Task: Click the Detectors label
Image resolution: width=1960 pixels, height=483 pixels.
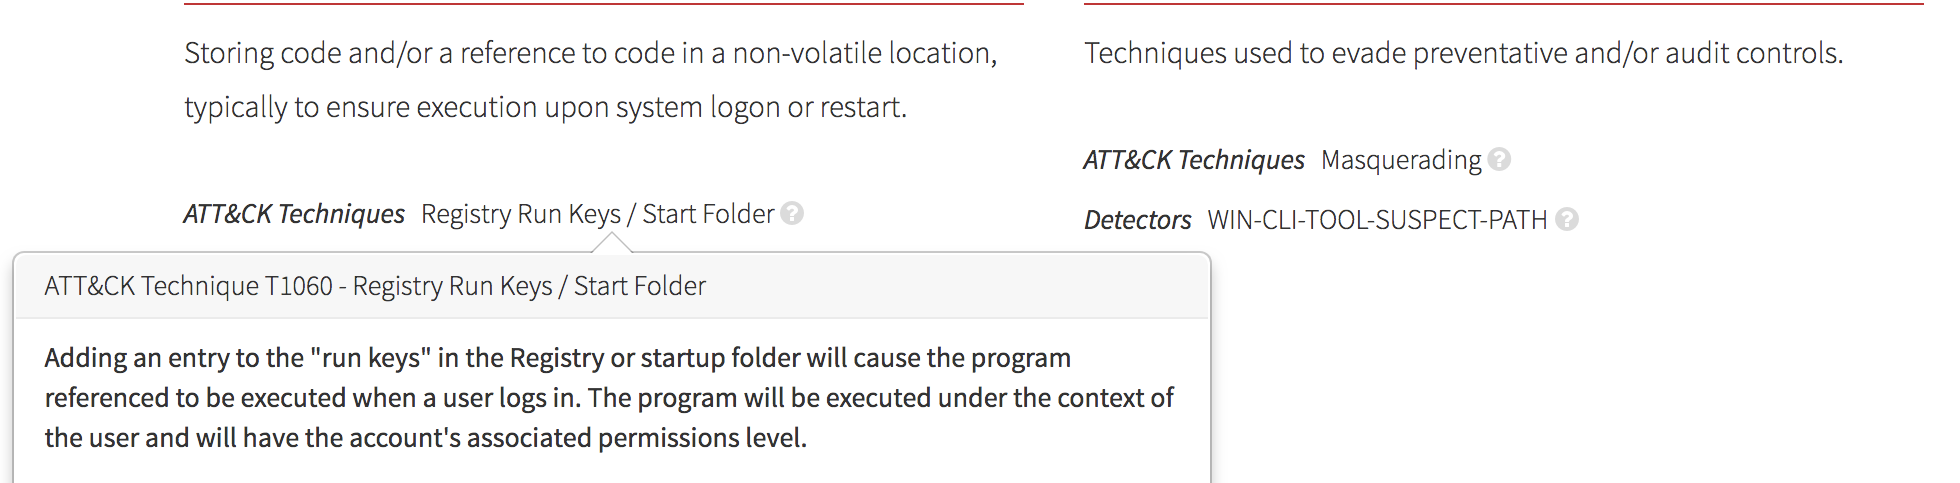Action: point(1138,220)
